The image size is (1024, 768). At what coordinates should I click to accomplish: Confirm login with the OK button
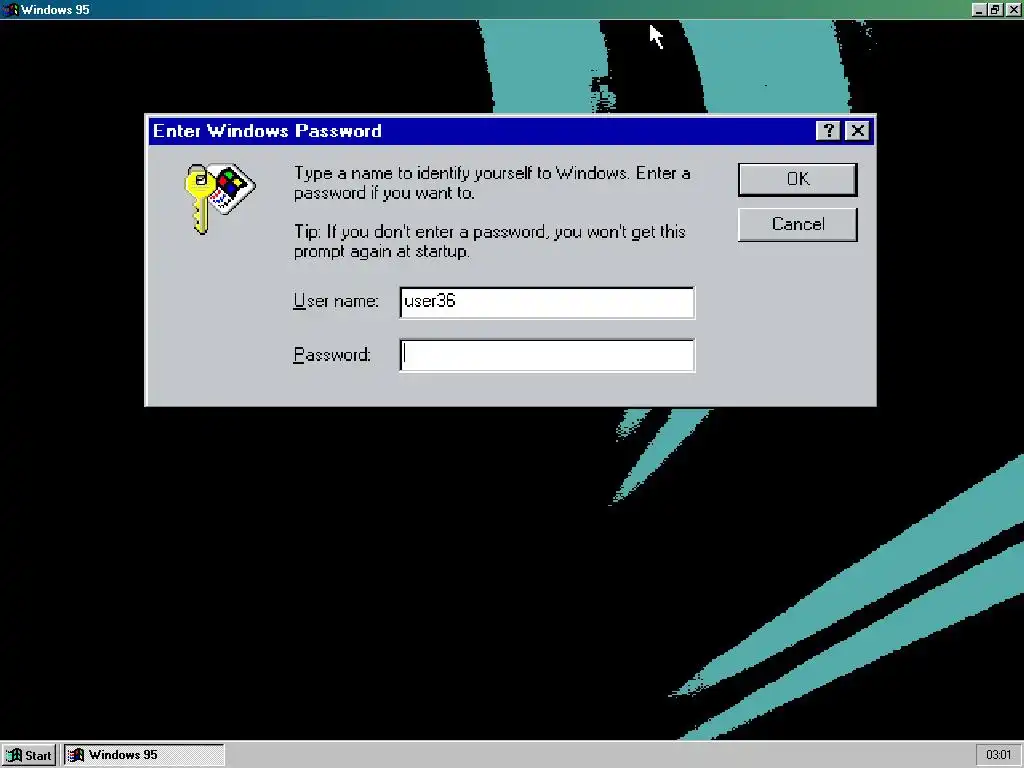797,179
